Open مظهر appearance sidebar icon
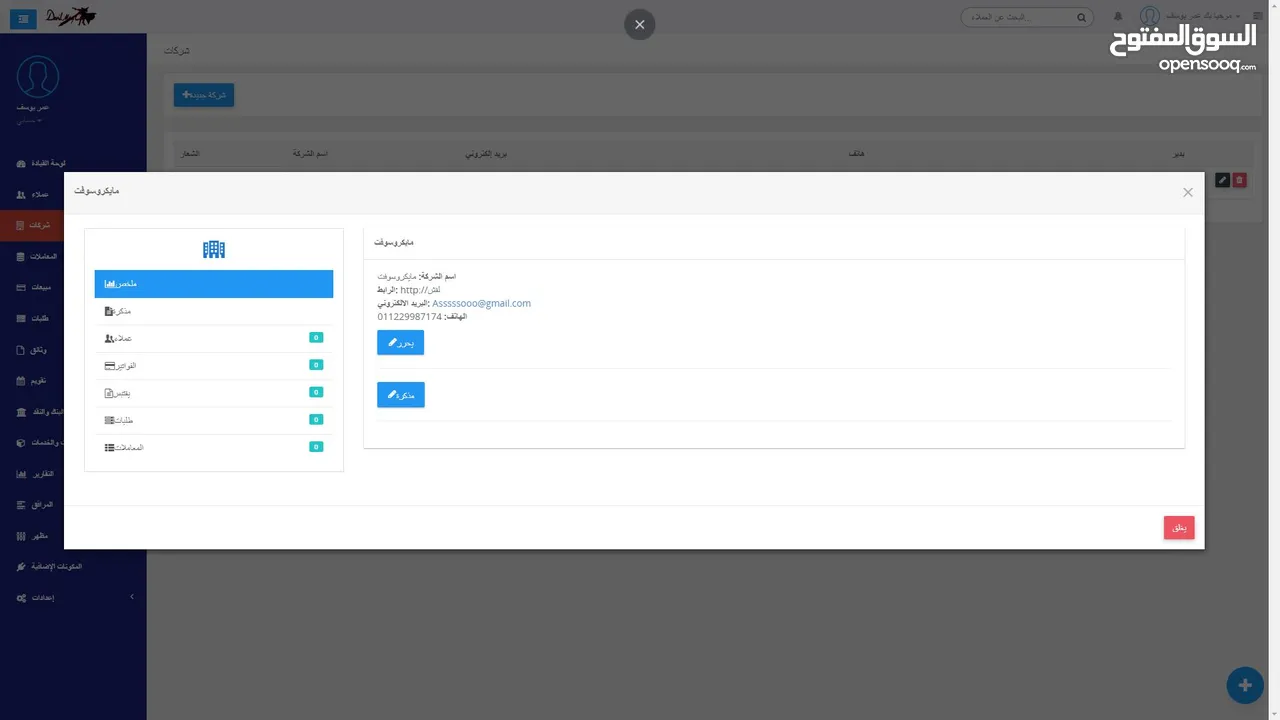This screenshot has height=720, width=1280. [22, 536]
